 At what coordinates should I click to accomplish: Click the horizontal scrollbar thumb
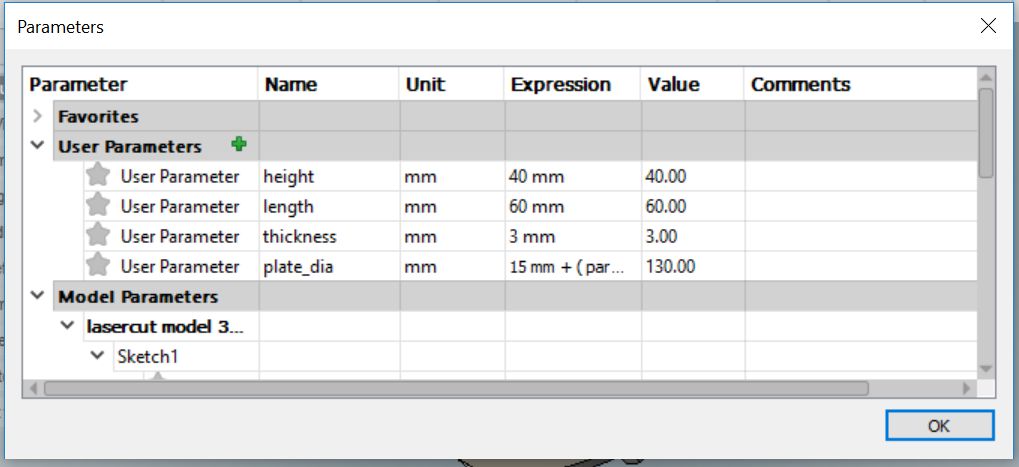coord(456,388)
